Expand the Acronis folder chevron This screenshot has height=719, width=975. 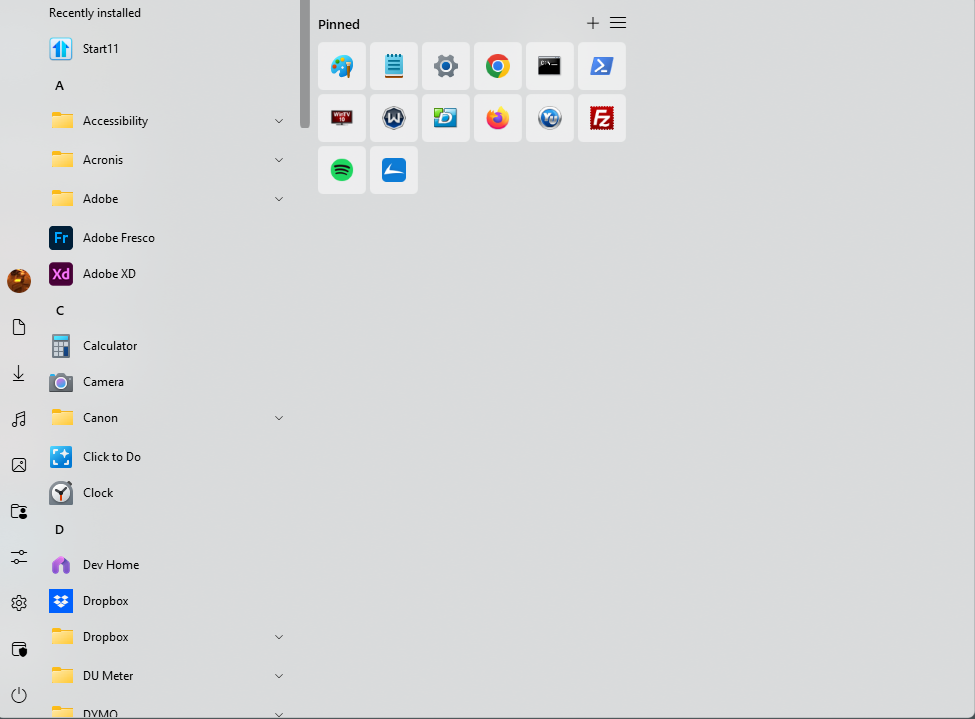pyautogui.click(x=279, y=160)
